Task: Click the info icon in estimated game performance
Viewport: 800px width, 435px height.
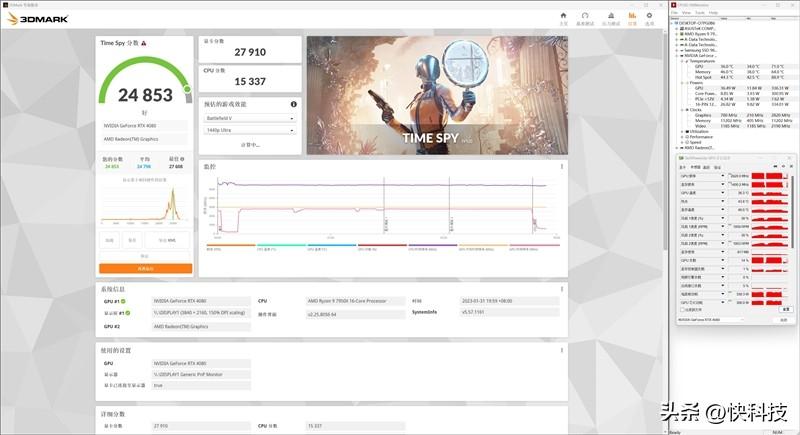Action: click(x=293, y=104)
